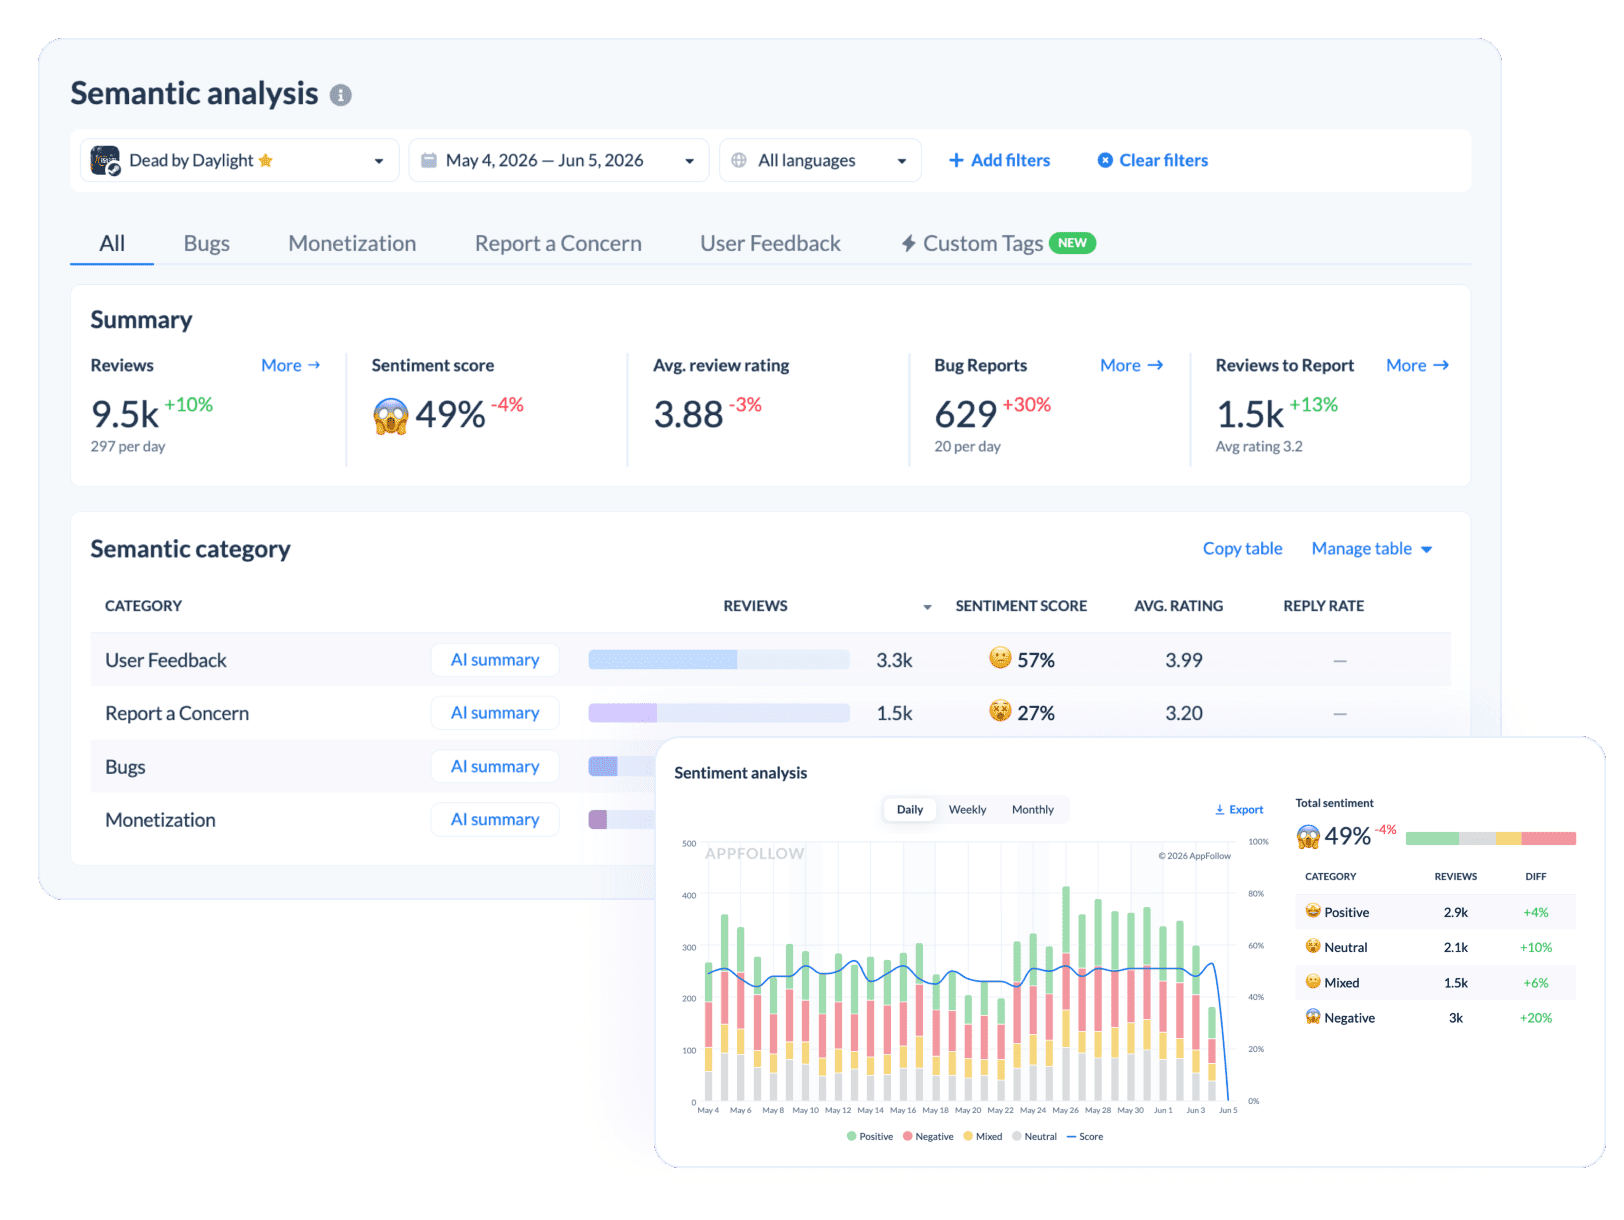This screenshot has height=1220, width=1624.
Task: Select the Daily chart interval
Action: click(x=910, y=809)
